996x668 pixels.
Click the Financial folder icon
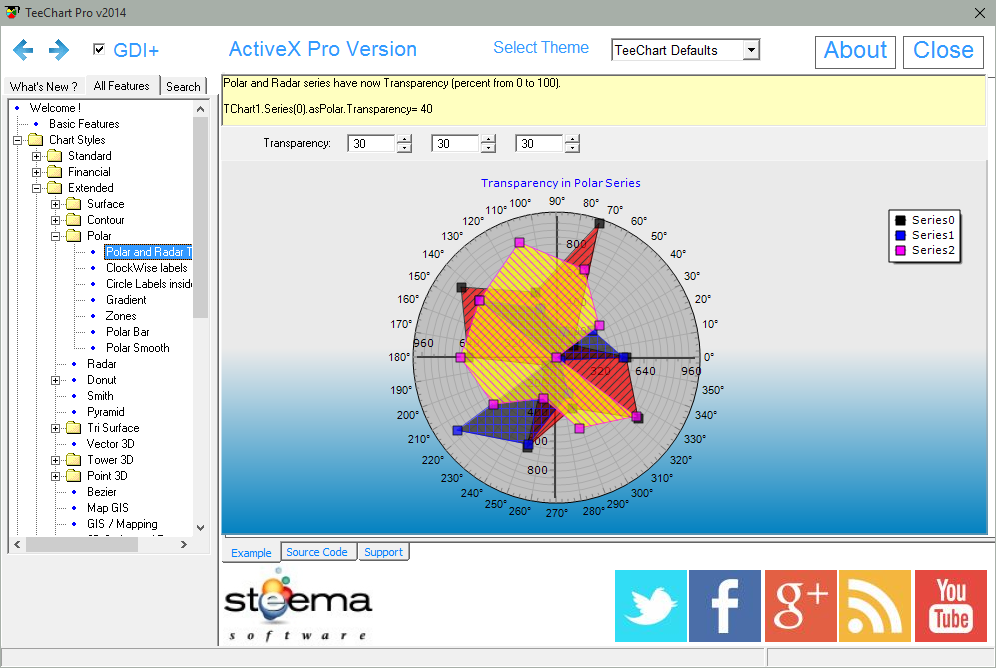pos(55,171)
